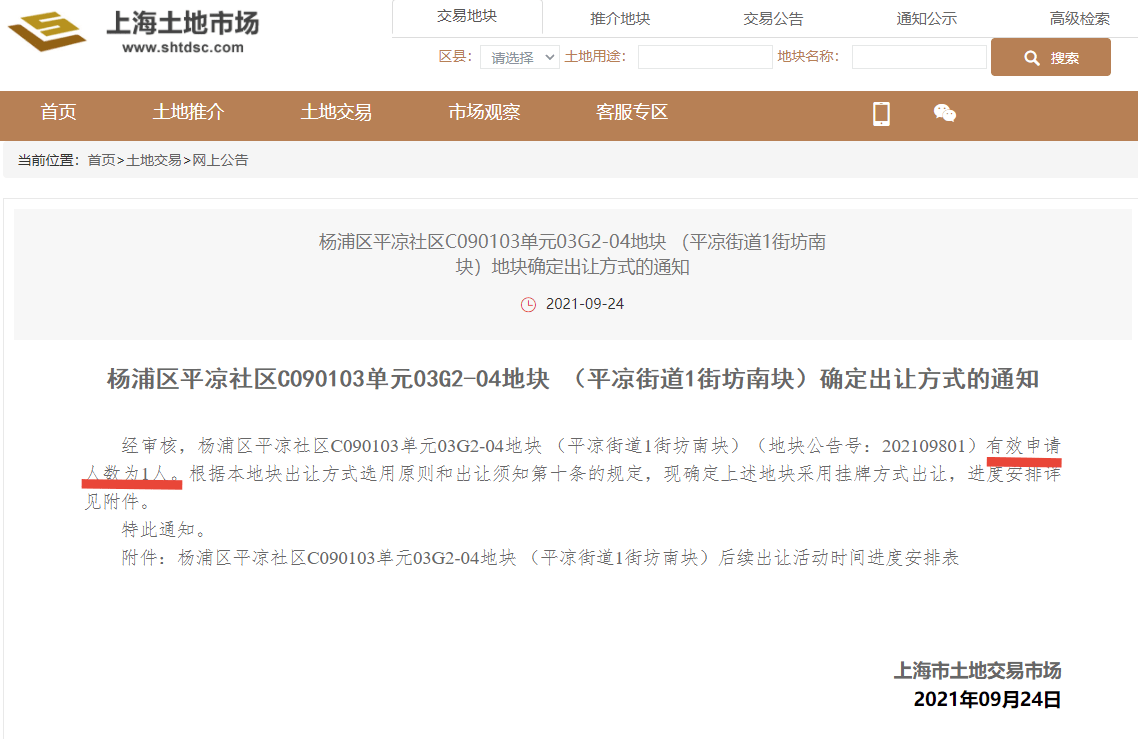Open the 首页 main menu item
This screenshot has height=739, width=1138.
(58, 112)
